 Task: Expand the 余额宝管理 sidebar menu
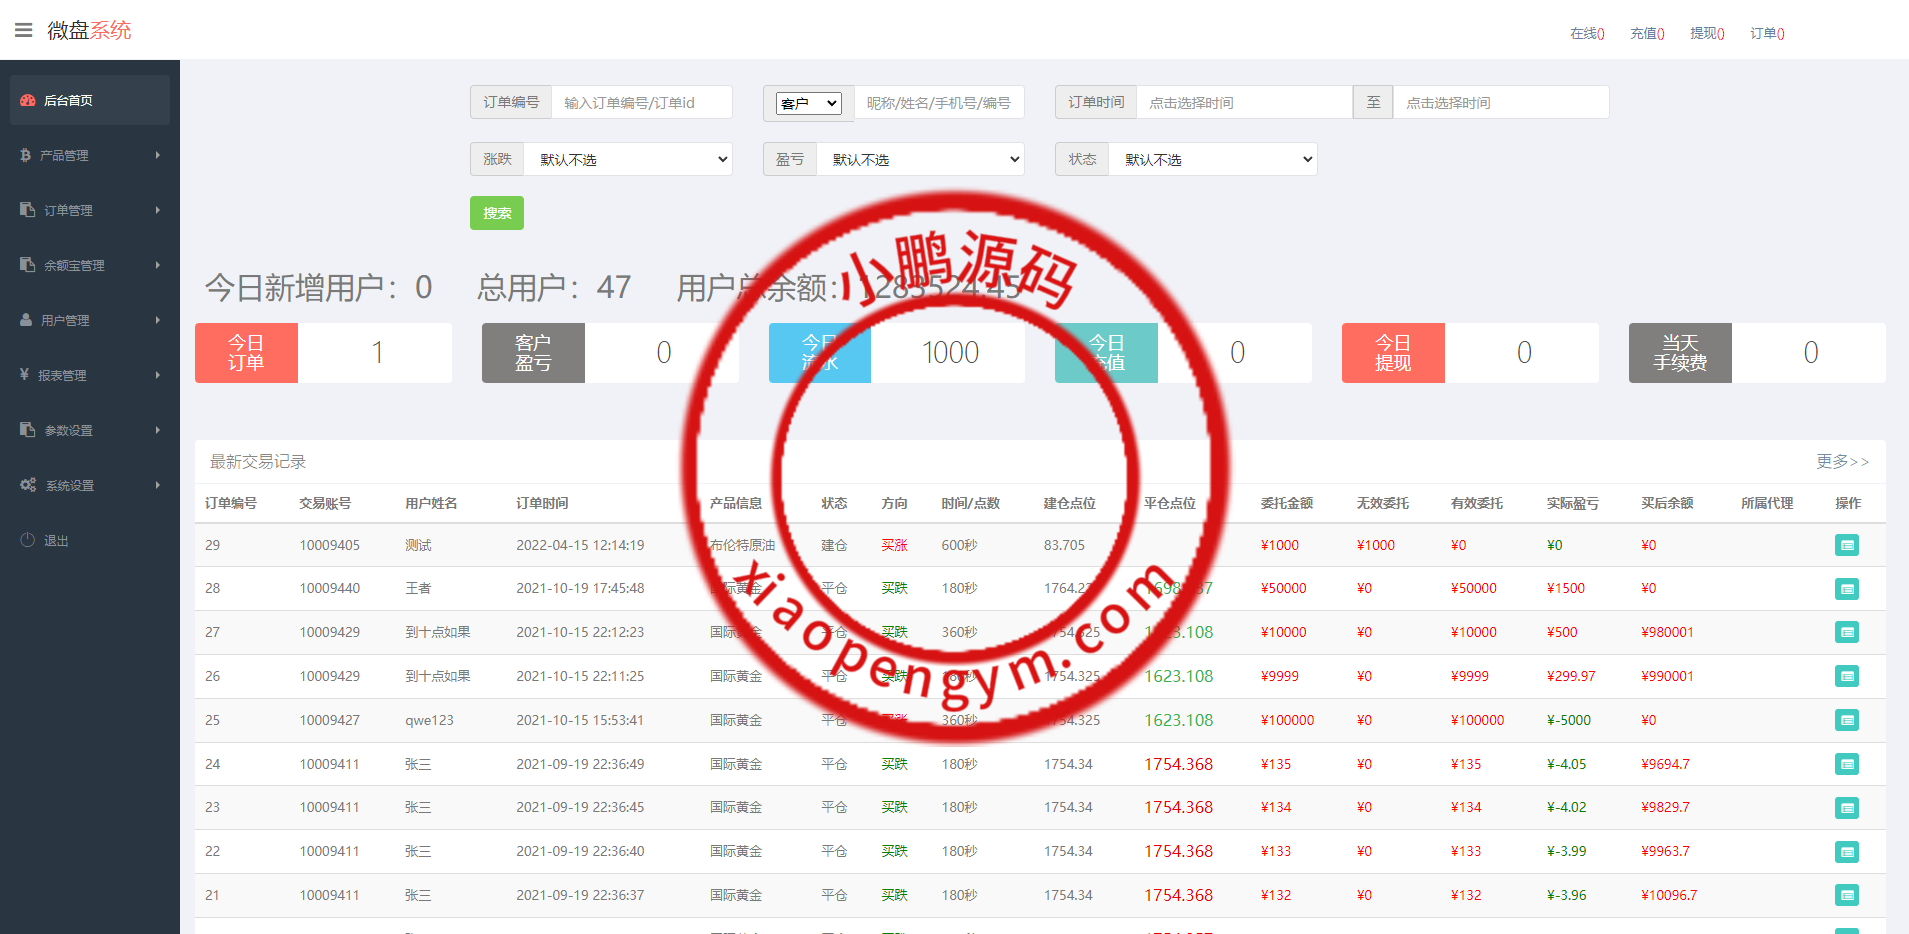tap(90, 265)
